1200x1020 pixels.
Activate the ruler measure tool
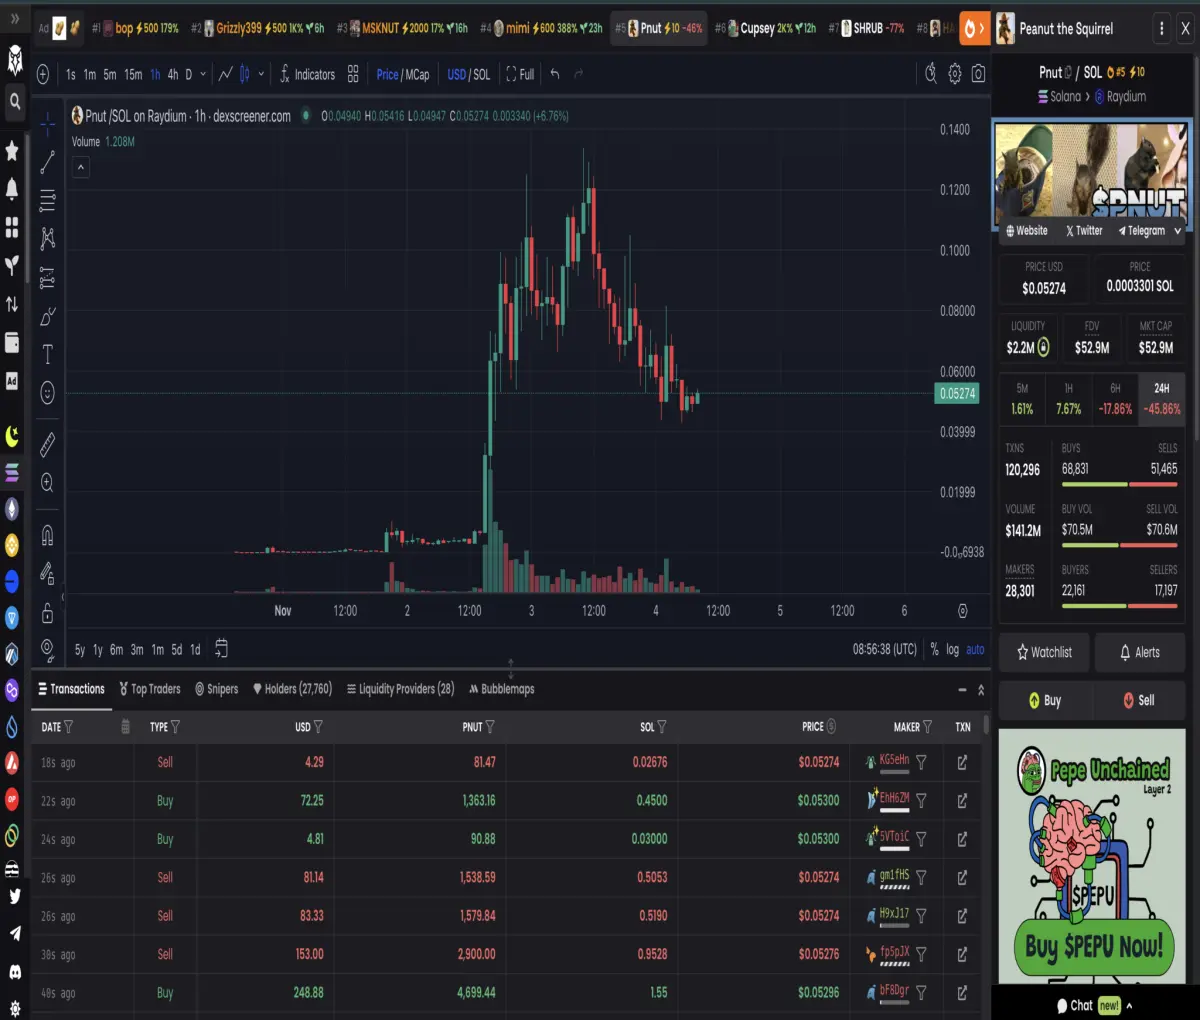(47, 444)
